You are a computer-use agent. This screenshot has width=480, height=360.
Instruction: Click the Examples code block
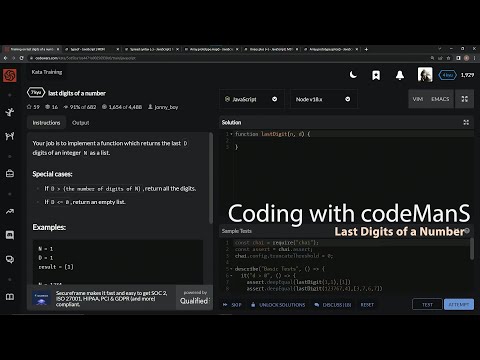click(118, 262)
